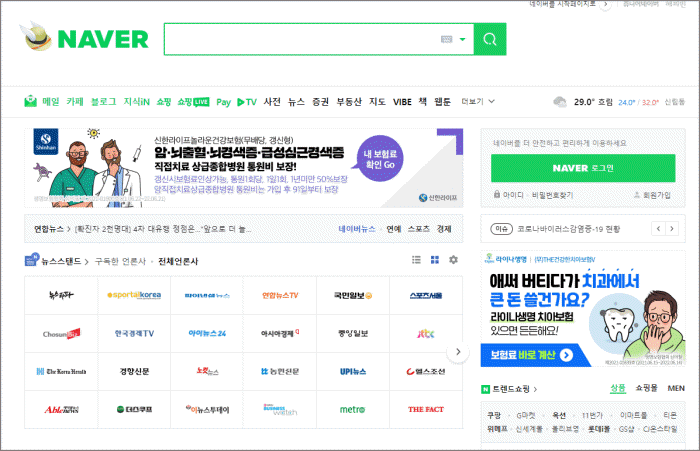Click 보험료 바로 계산 ad button
Viewport: 700px width, 451px height.
point(532,355)
